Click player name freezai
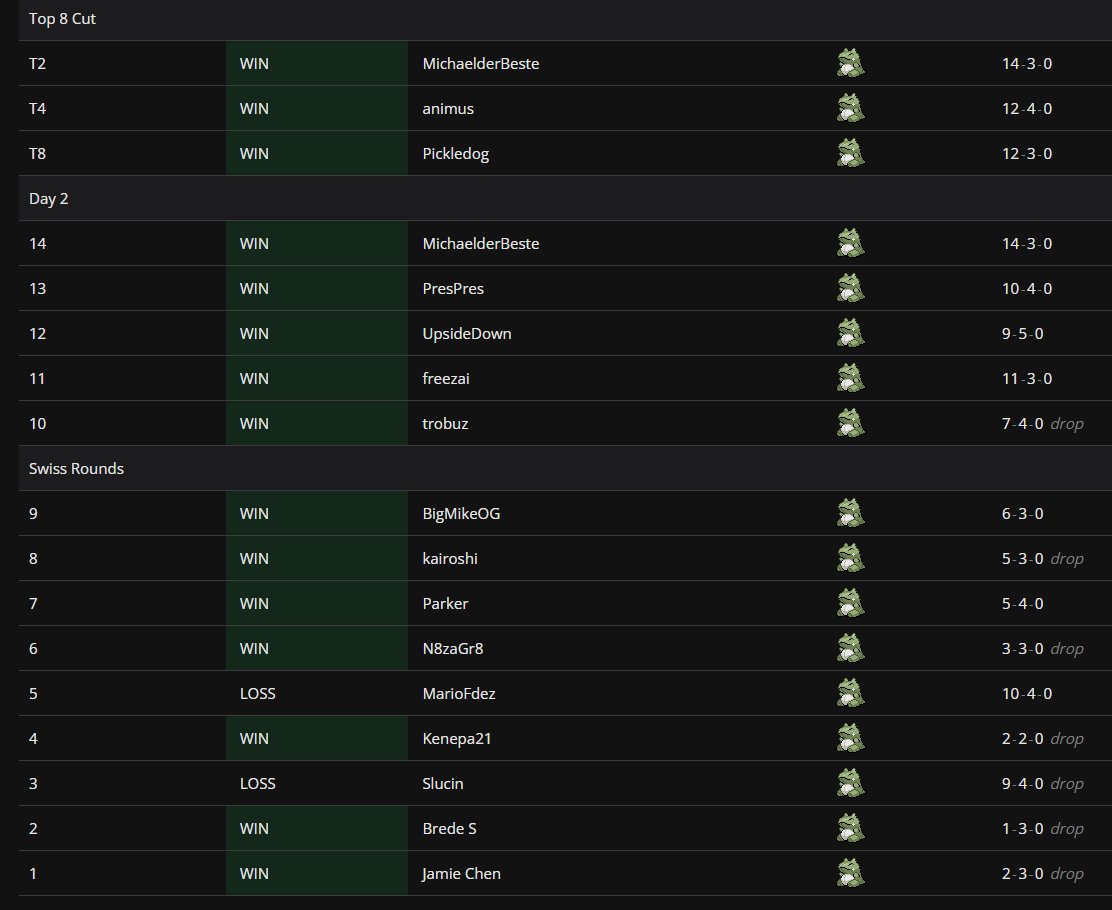The height and width of the screenshot is (910, 1112). click(446, 379)
